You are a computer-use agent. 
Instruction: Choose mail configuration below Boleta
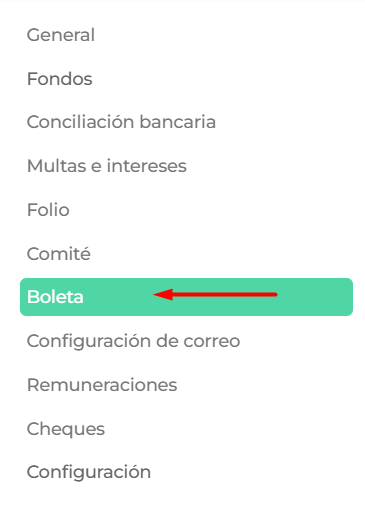click(x=133, y=341)
